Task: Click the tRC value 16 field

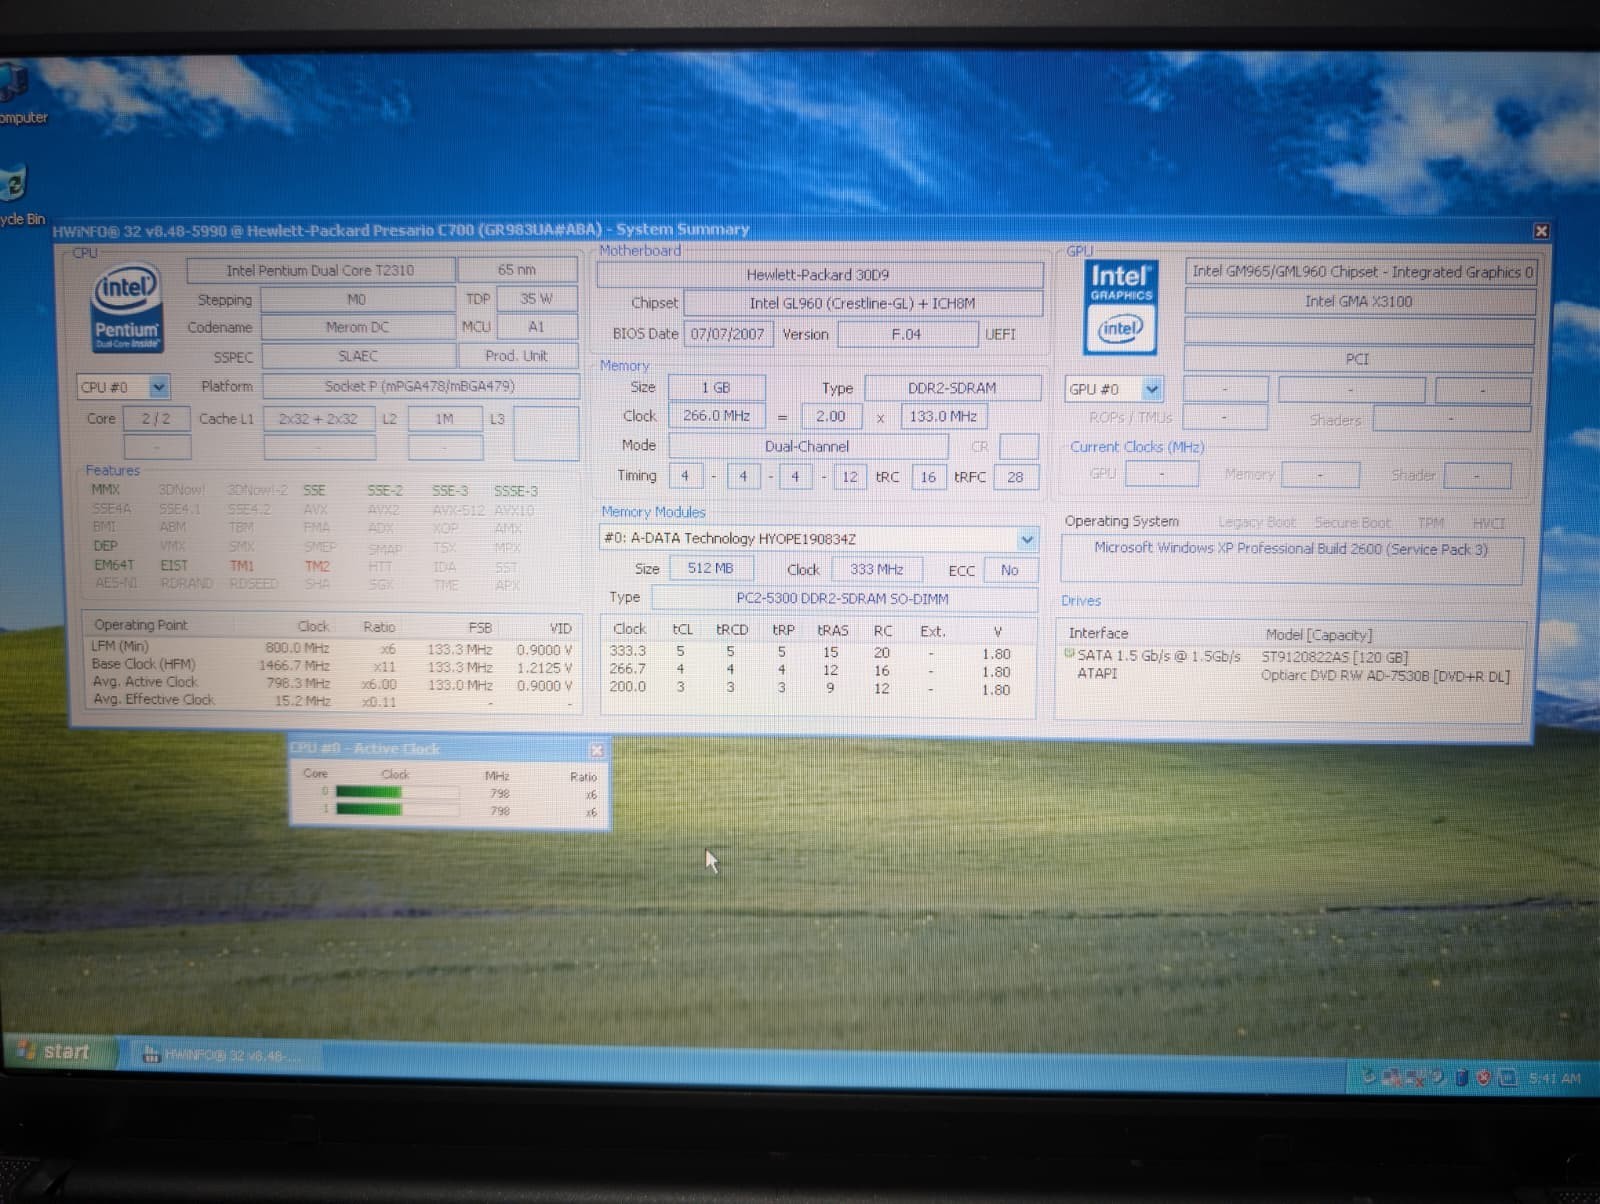Action: tap(928, 477)
